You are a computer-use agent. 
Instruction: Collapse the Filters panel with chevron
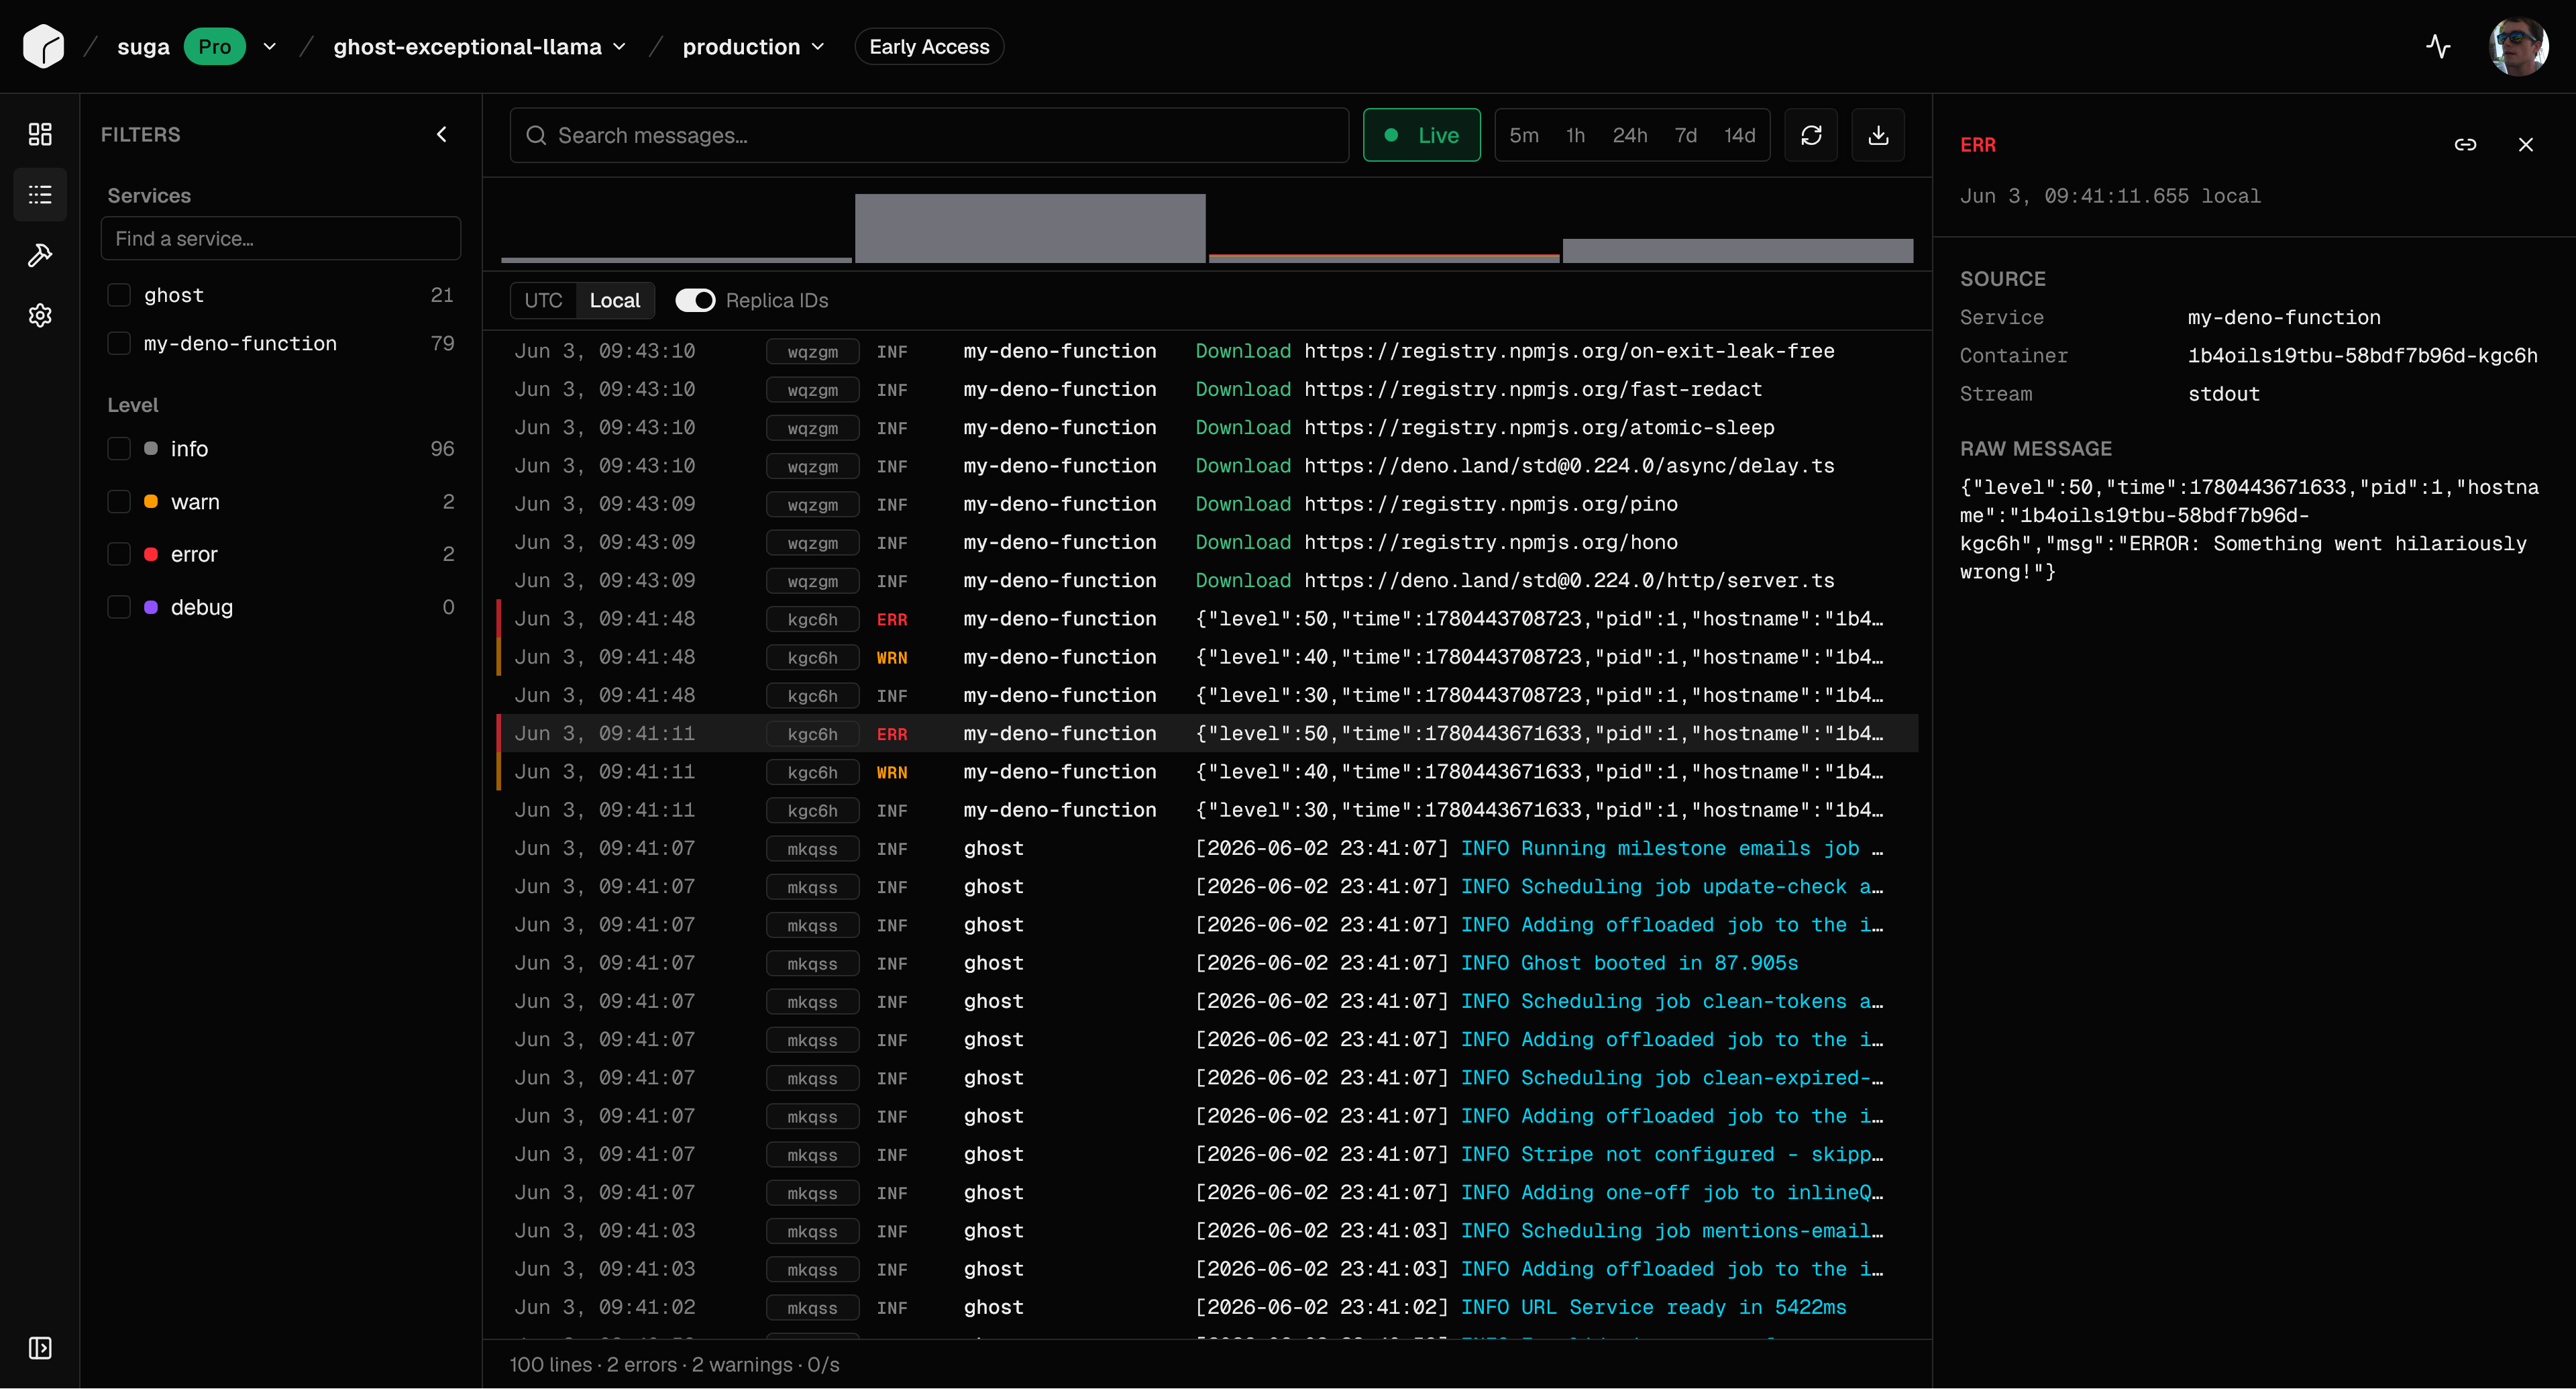[442, 134]
